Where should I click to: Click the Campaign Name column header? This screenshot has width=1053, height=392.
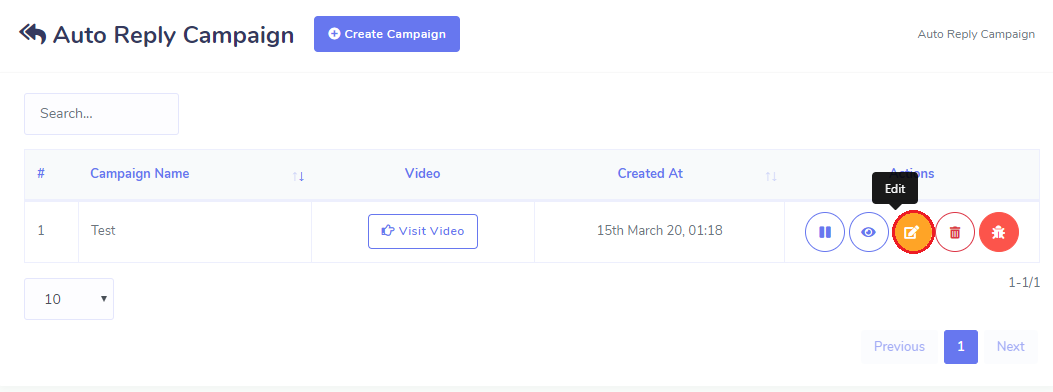pos(140,173)
